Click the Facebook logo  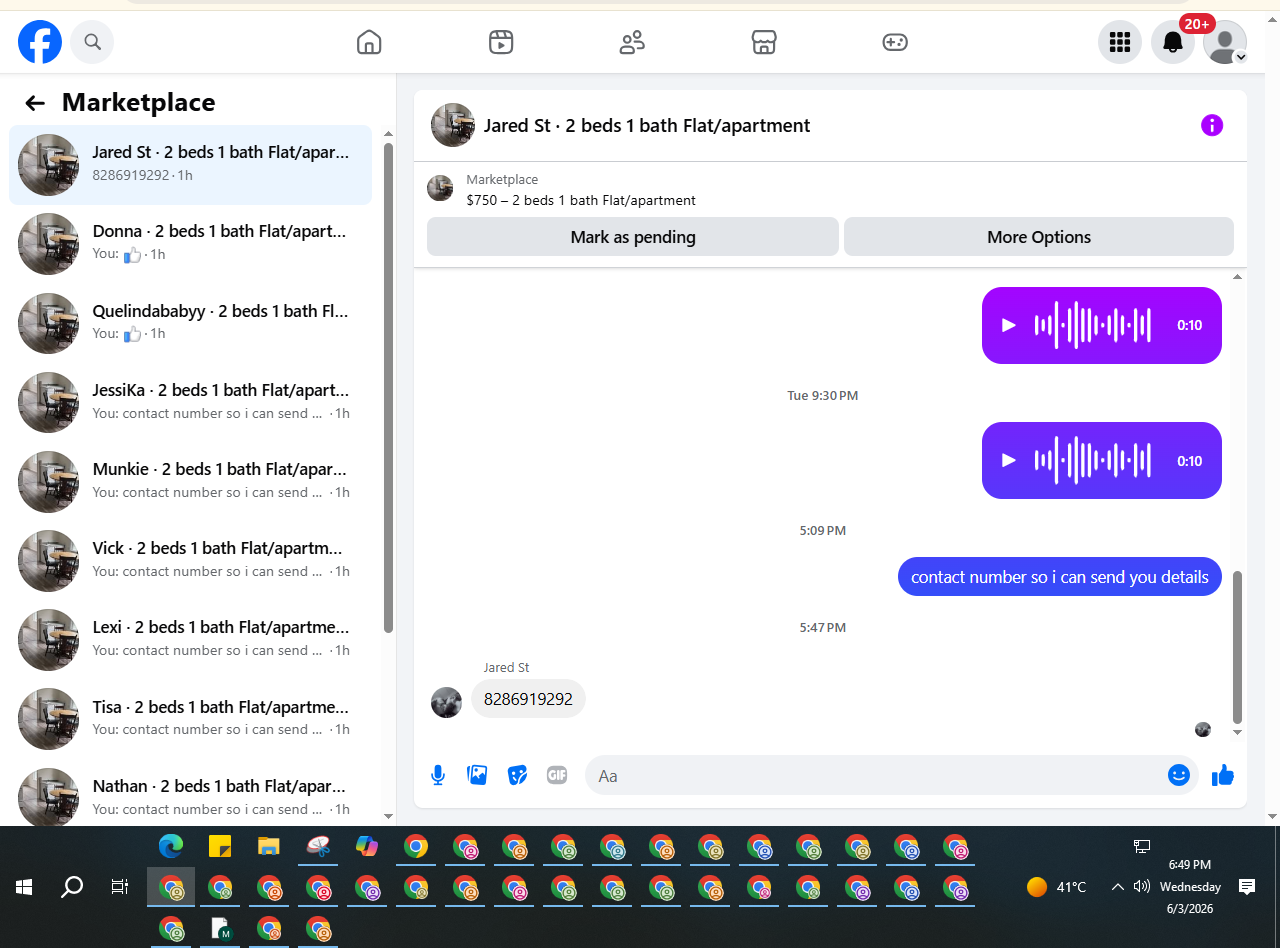40,42
